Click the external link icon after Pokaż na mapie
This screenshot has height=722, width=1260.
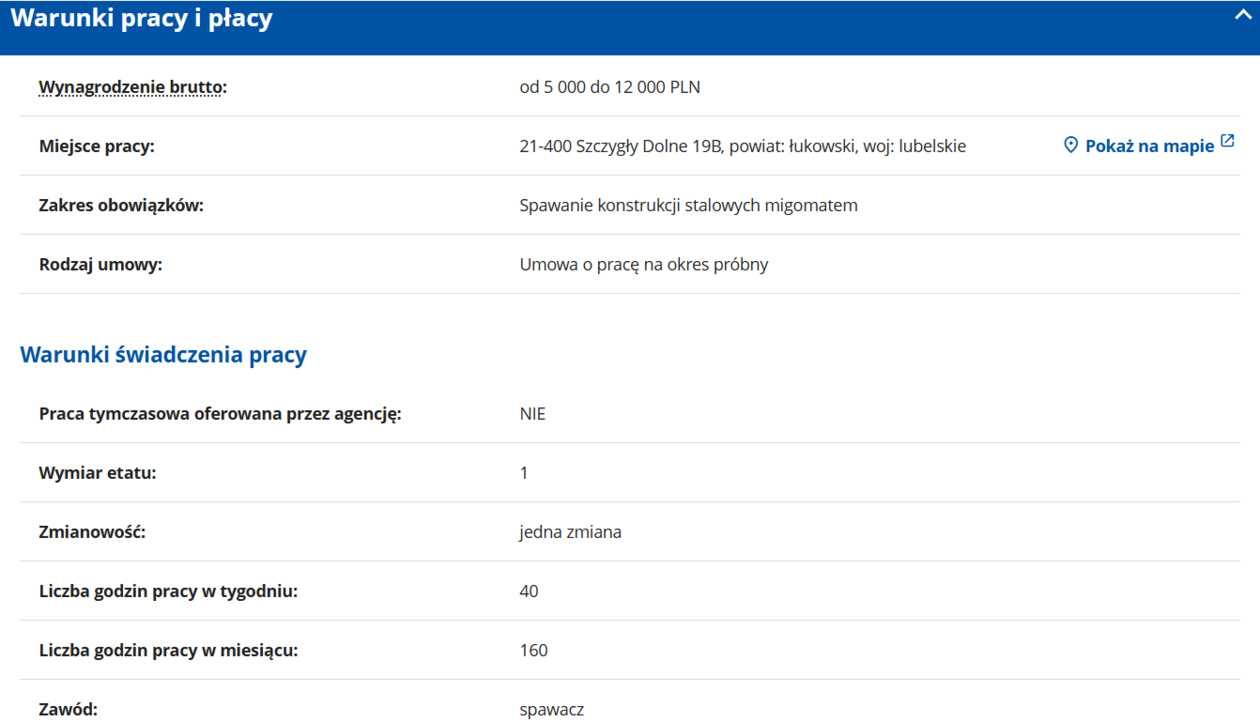pyautogui.click(x=1227, y=143)
